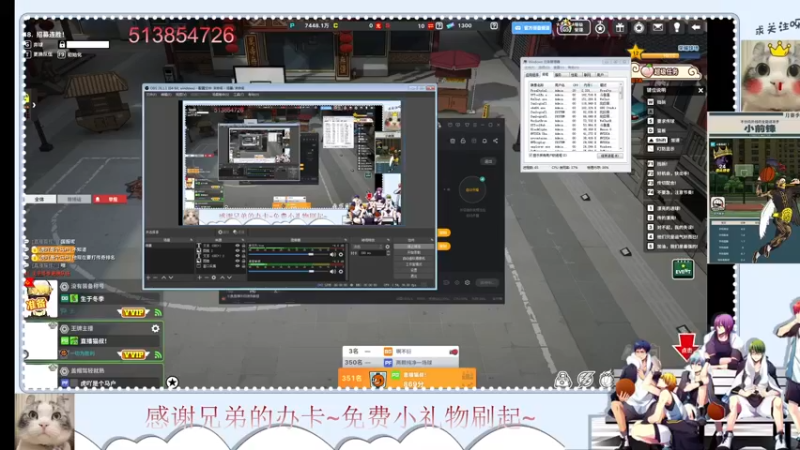Open 帮助 menu in OBS menu bar
800x450 pixels.
[x=253, y=94]
